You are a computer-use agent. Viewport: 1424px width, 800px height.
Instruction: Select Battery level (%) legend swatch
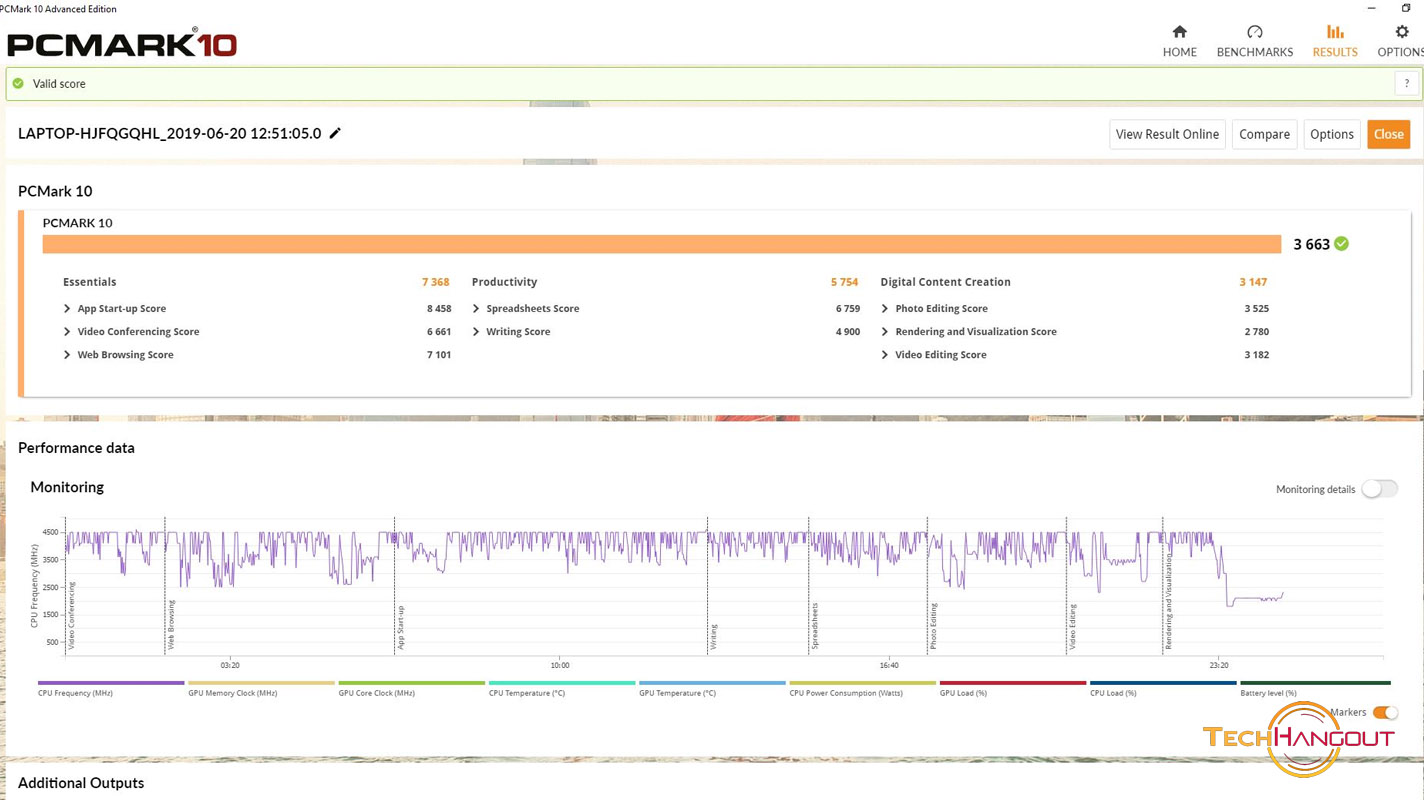(1314, 683)
